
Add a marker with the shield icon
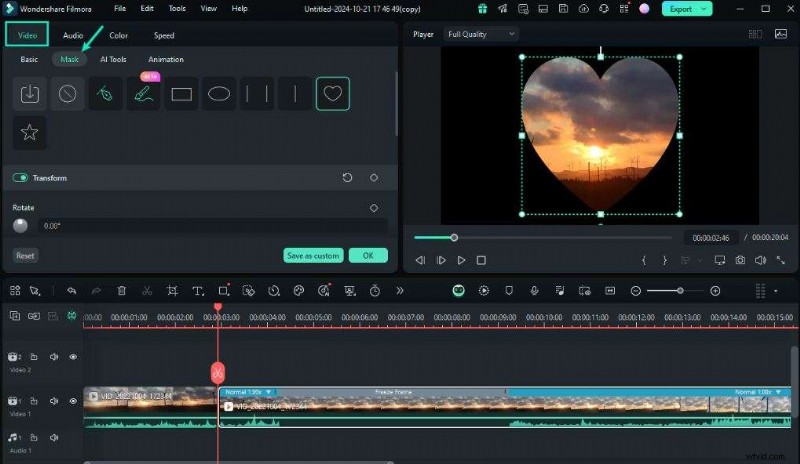click(x=509, y=290)
